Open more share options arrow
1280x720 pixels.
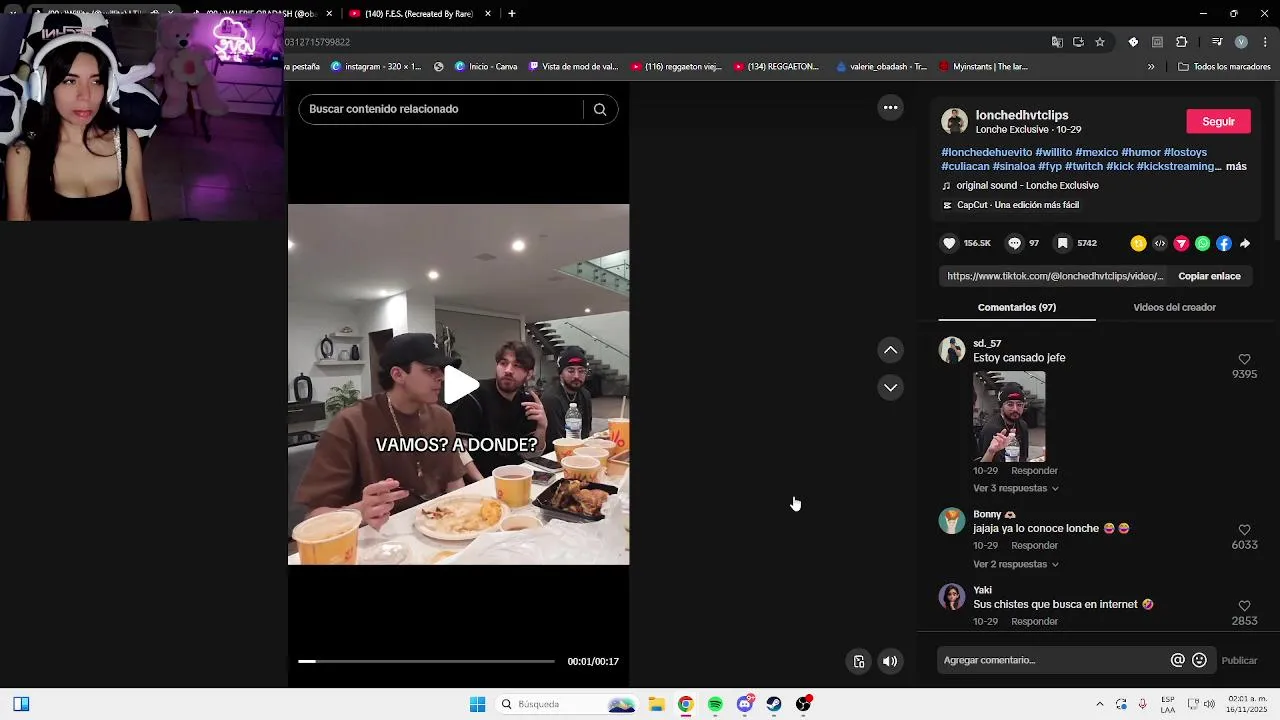pos(1245,243)
